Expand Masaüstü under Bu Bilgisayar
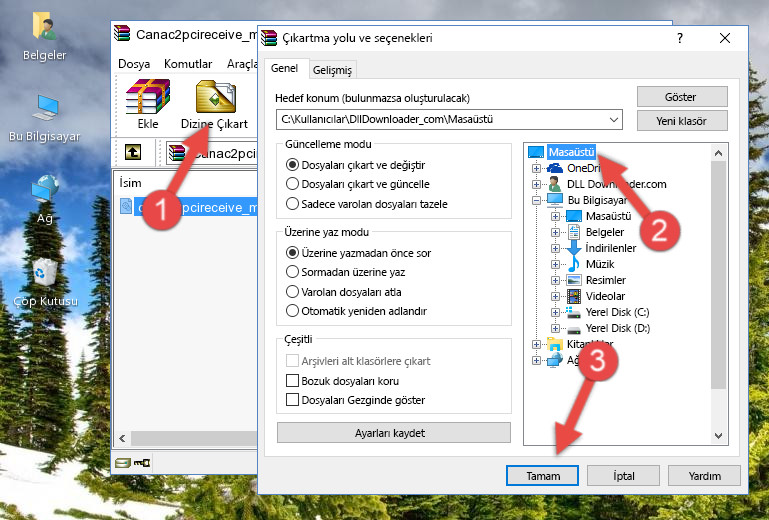Screen dimensions: 769x520 point(555,216)
